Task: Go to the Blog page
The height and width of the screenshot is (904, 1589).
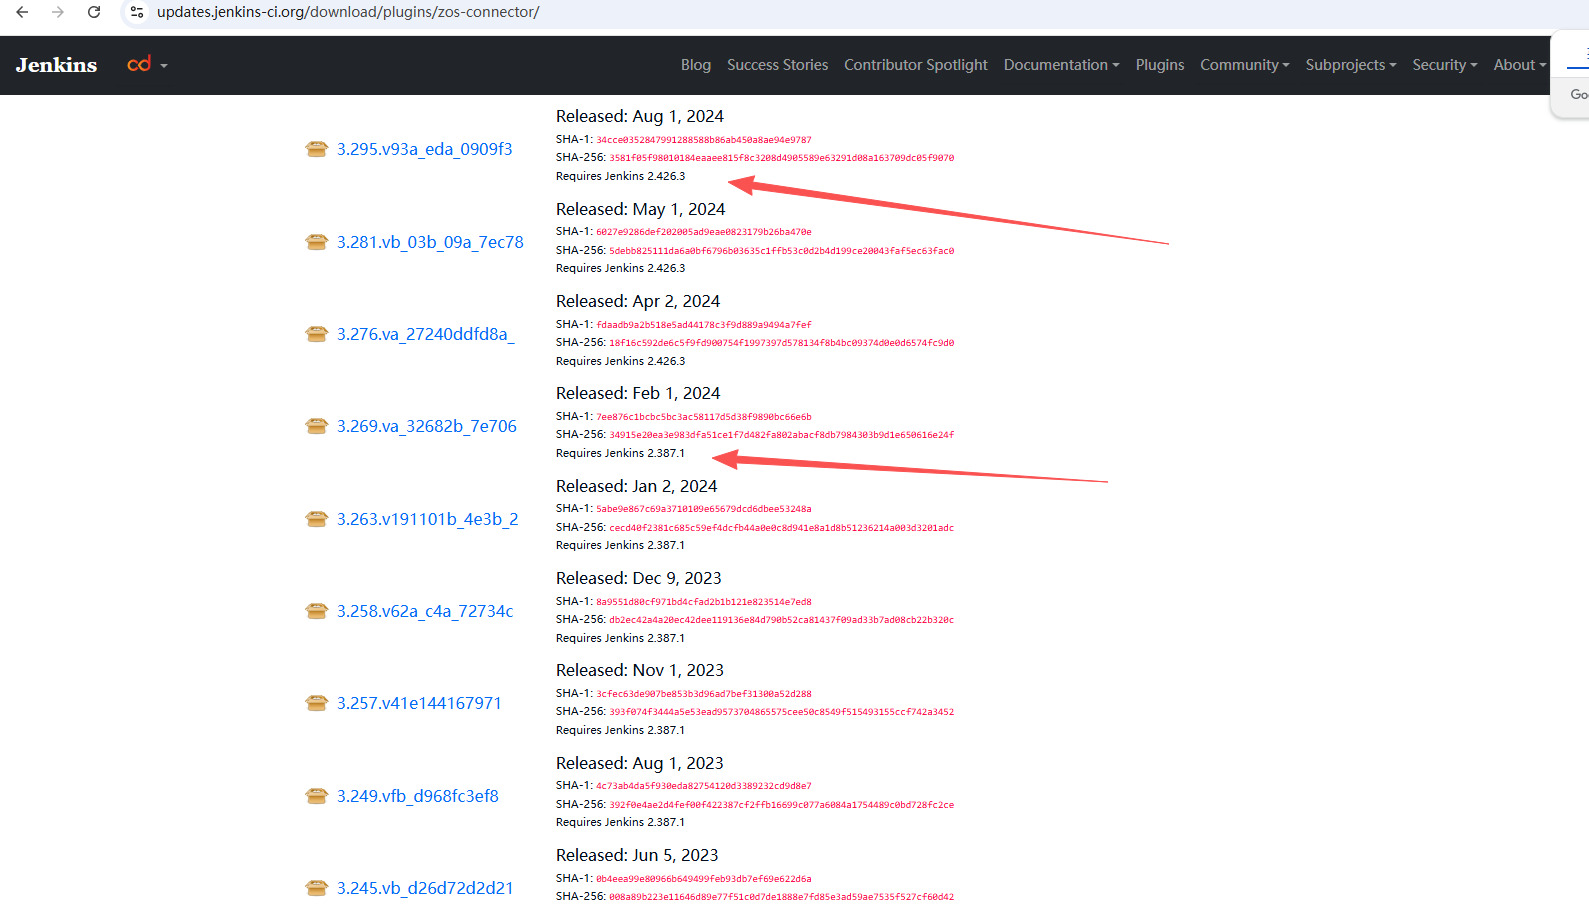Action: point(696,65)
